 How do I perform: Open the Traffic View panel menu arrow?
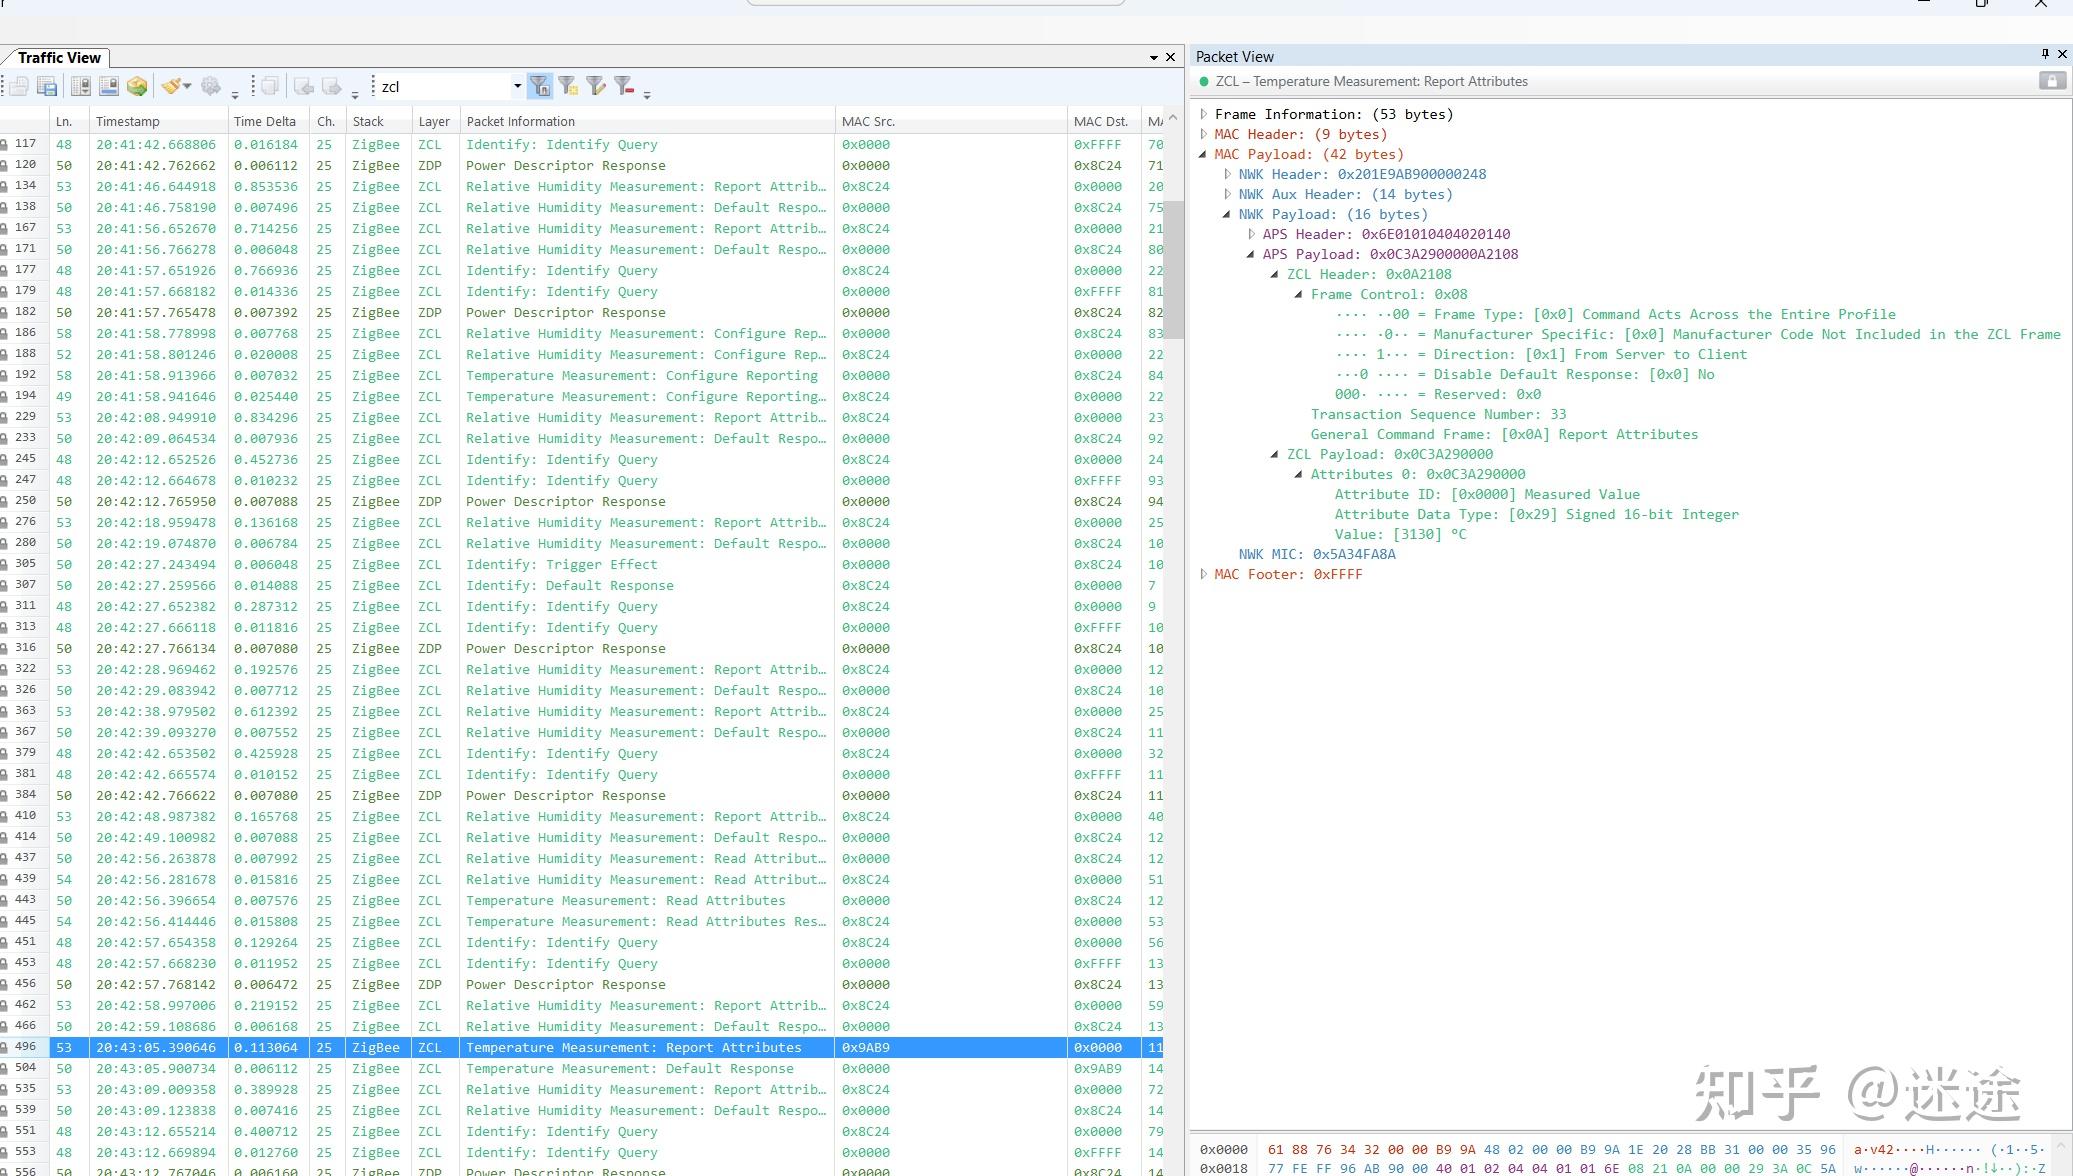pos(1153,58)
